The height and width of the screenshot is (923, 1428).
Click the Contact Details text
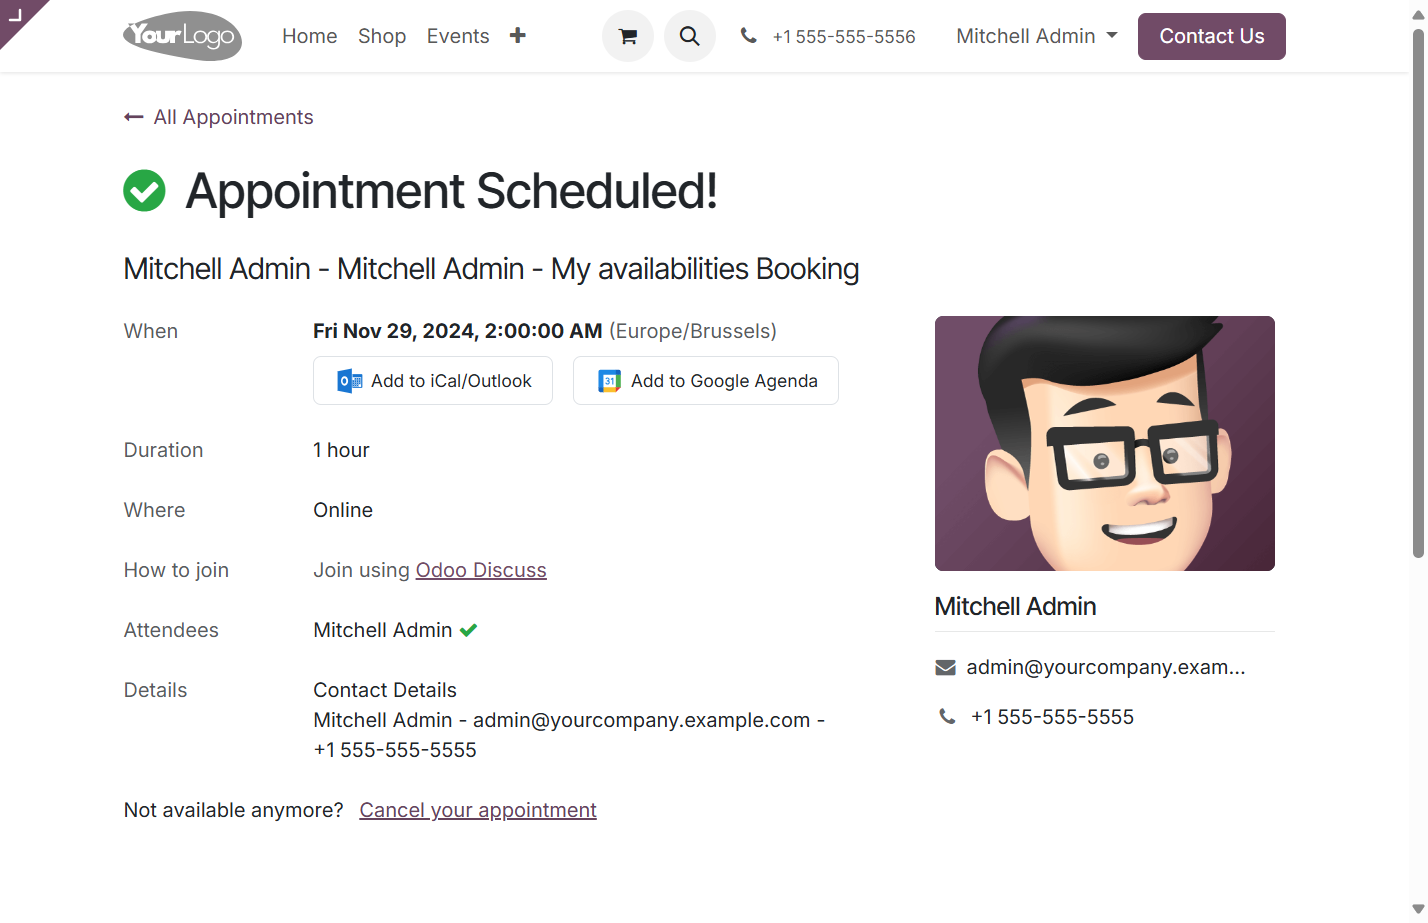385,690
